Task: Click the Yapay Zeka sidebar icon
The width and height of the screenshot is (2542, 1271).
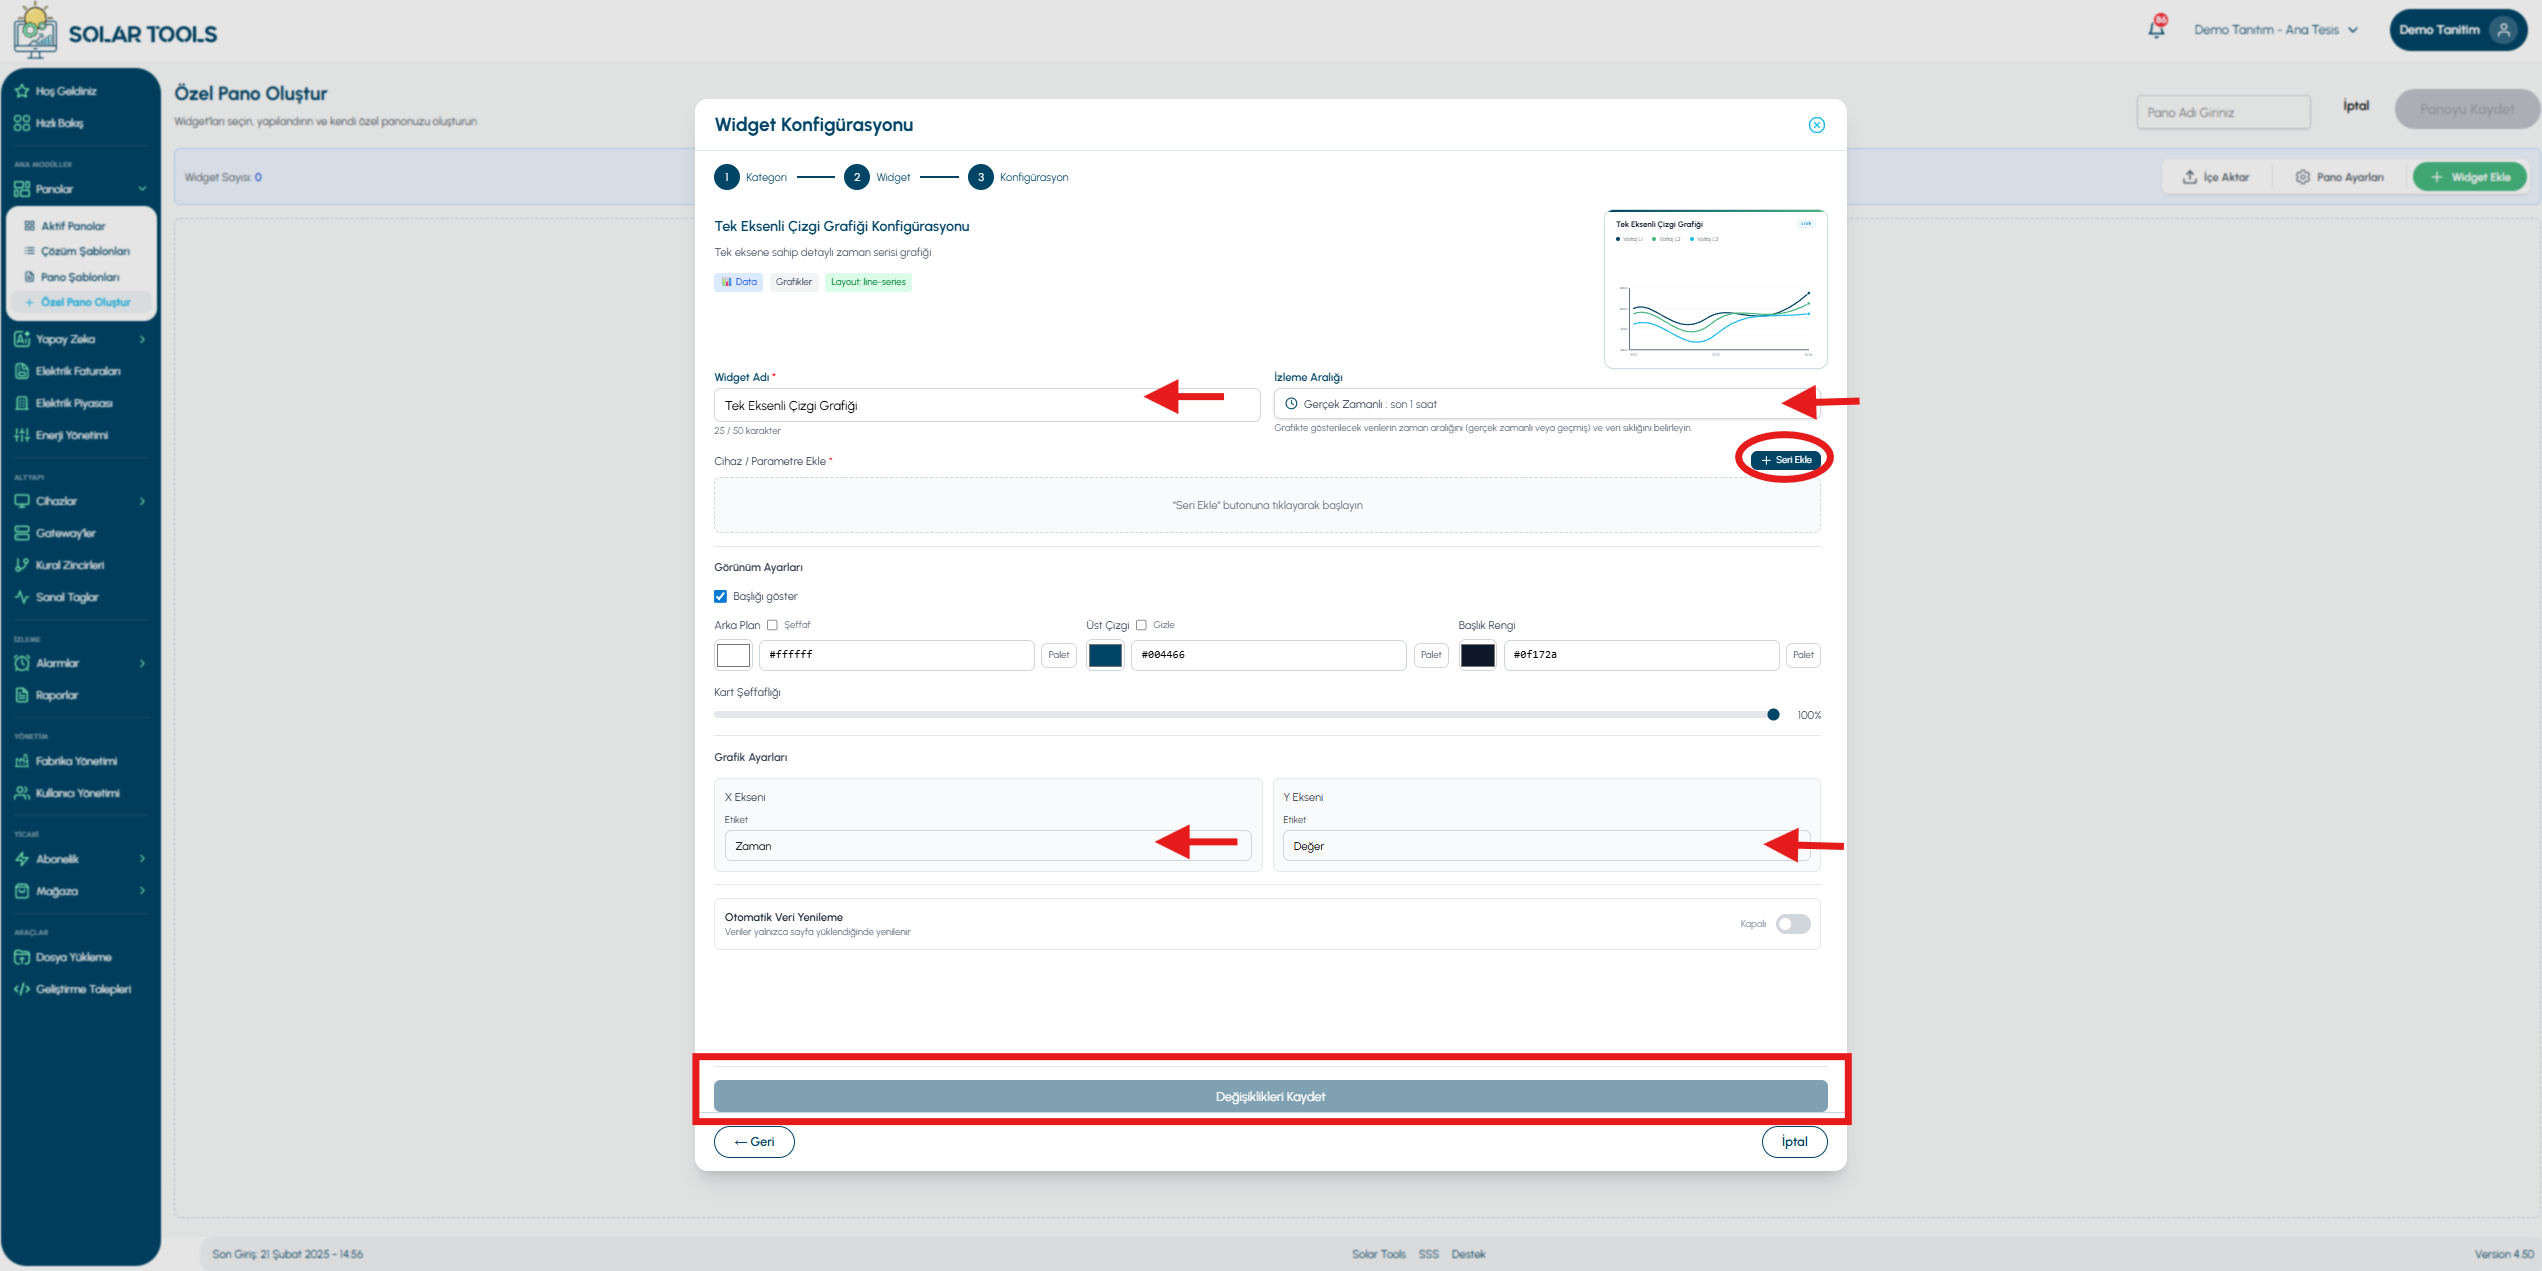Action: tap(22, 339)
